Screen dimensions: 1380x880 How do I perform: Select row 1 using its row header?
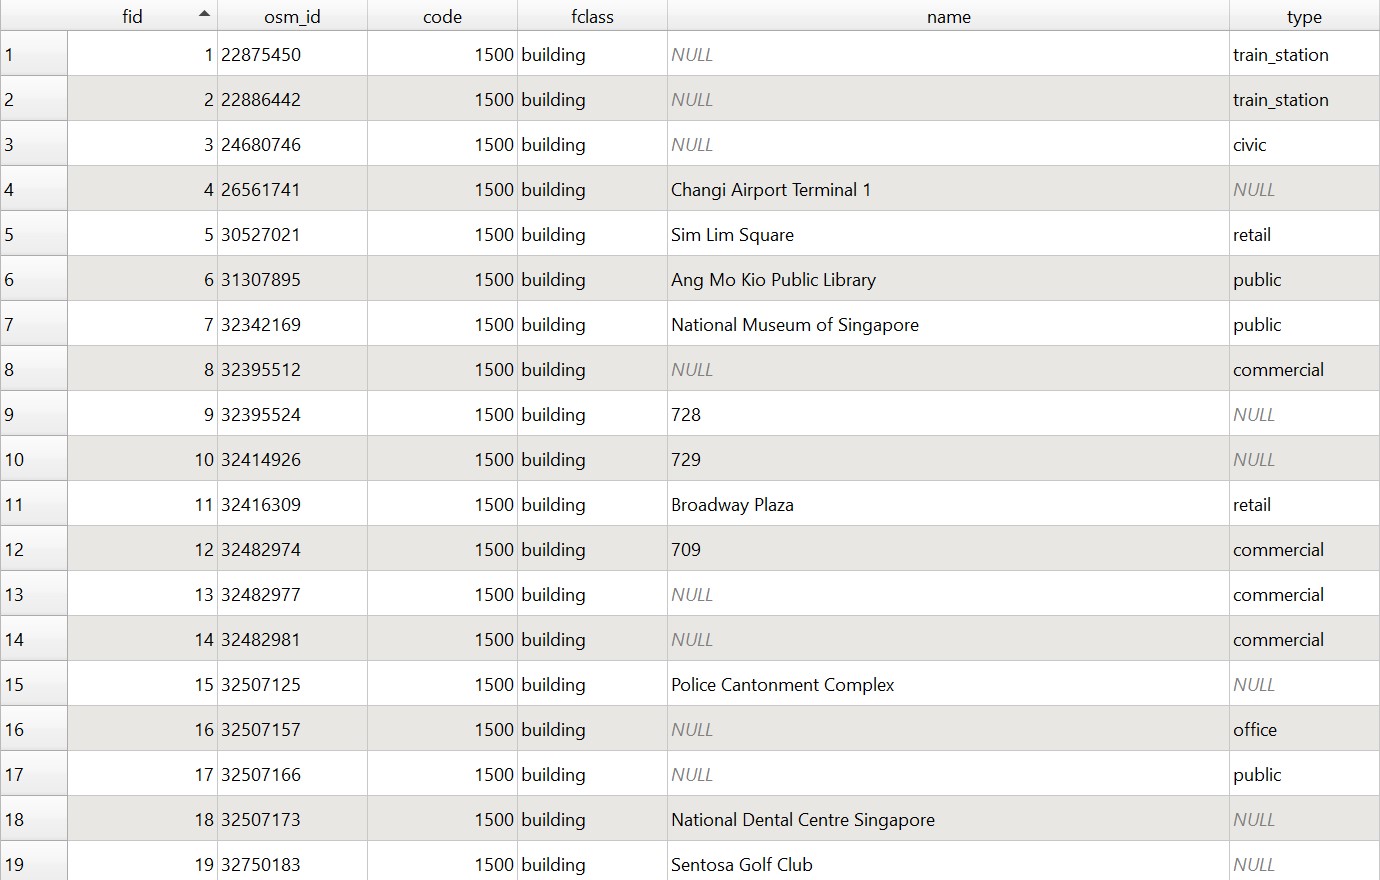pyautogui.click(x=33, y=55)
